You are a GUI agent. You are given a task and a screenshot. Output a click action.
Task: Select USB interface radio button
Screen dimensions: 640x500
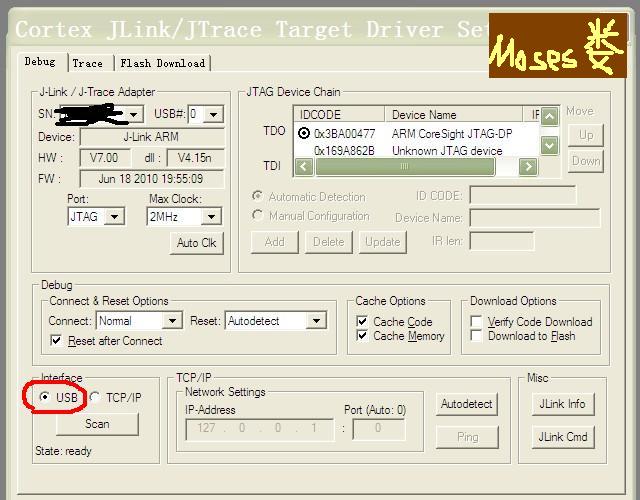pos(44,397)
